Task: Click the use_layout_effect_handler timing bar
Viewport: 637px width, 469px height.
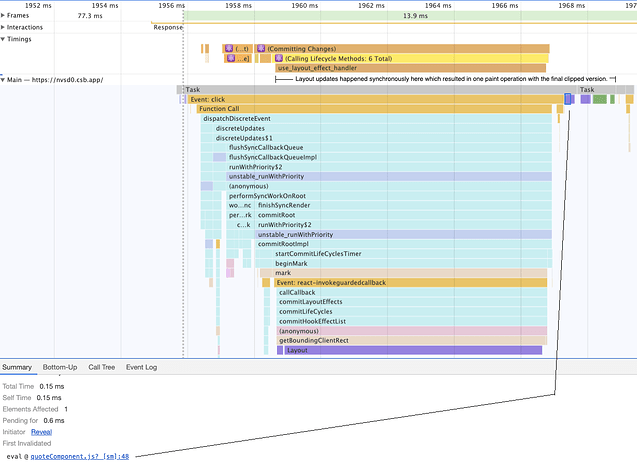Action: point(411,68)
